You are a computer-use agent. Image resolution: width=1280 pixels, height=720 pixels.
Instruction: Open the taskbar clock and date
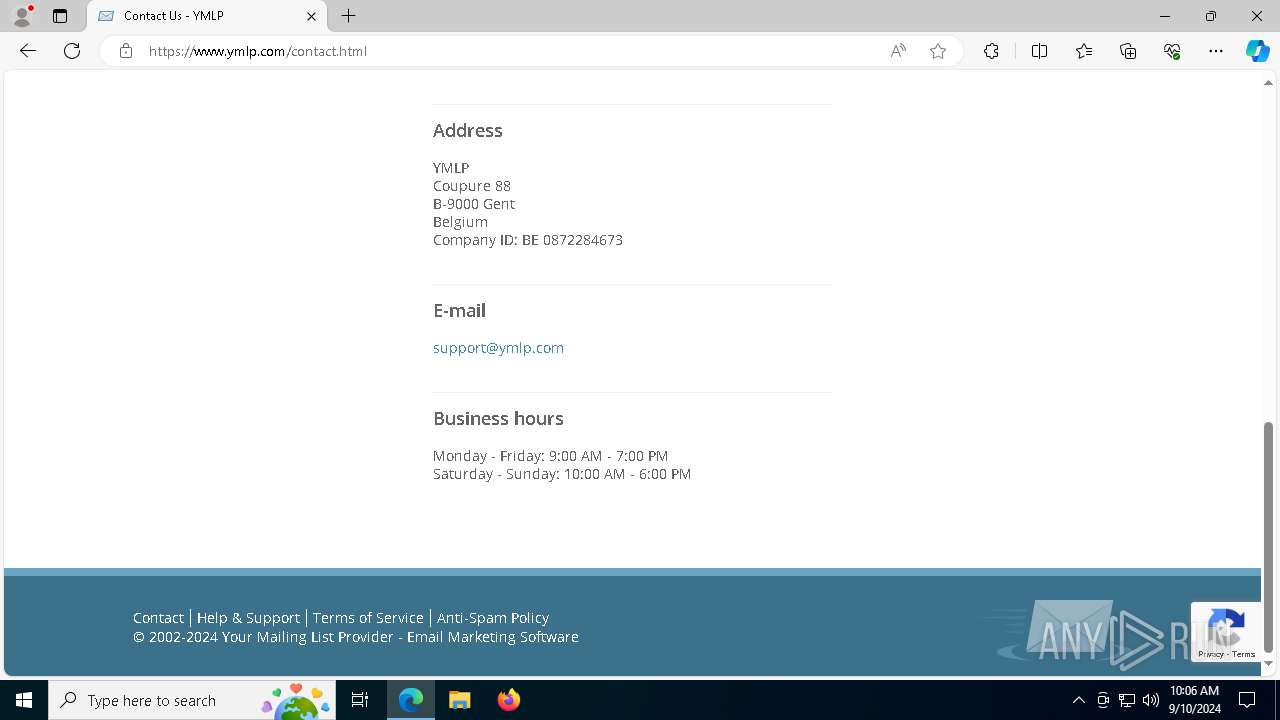point(1194,700)
